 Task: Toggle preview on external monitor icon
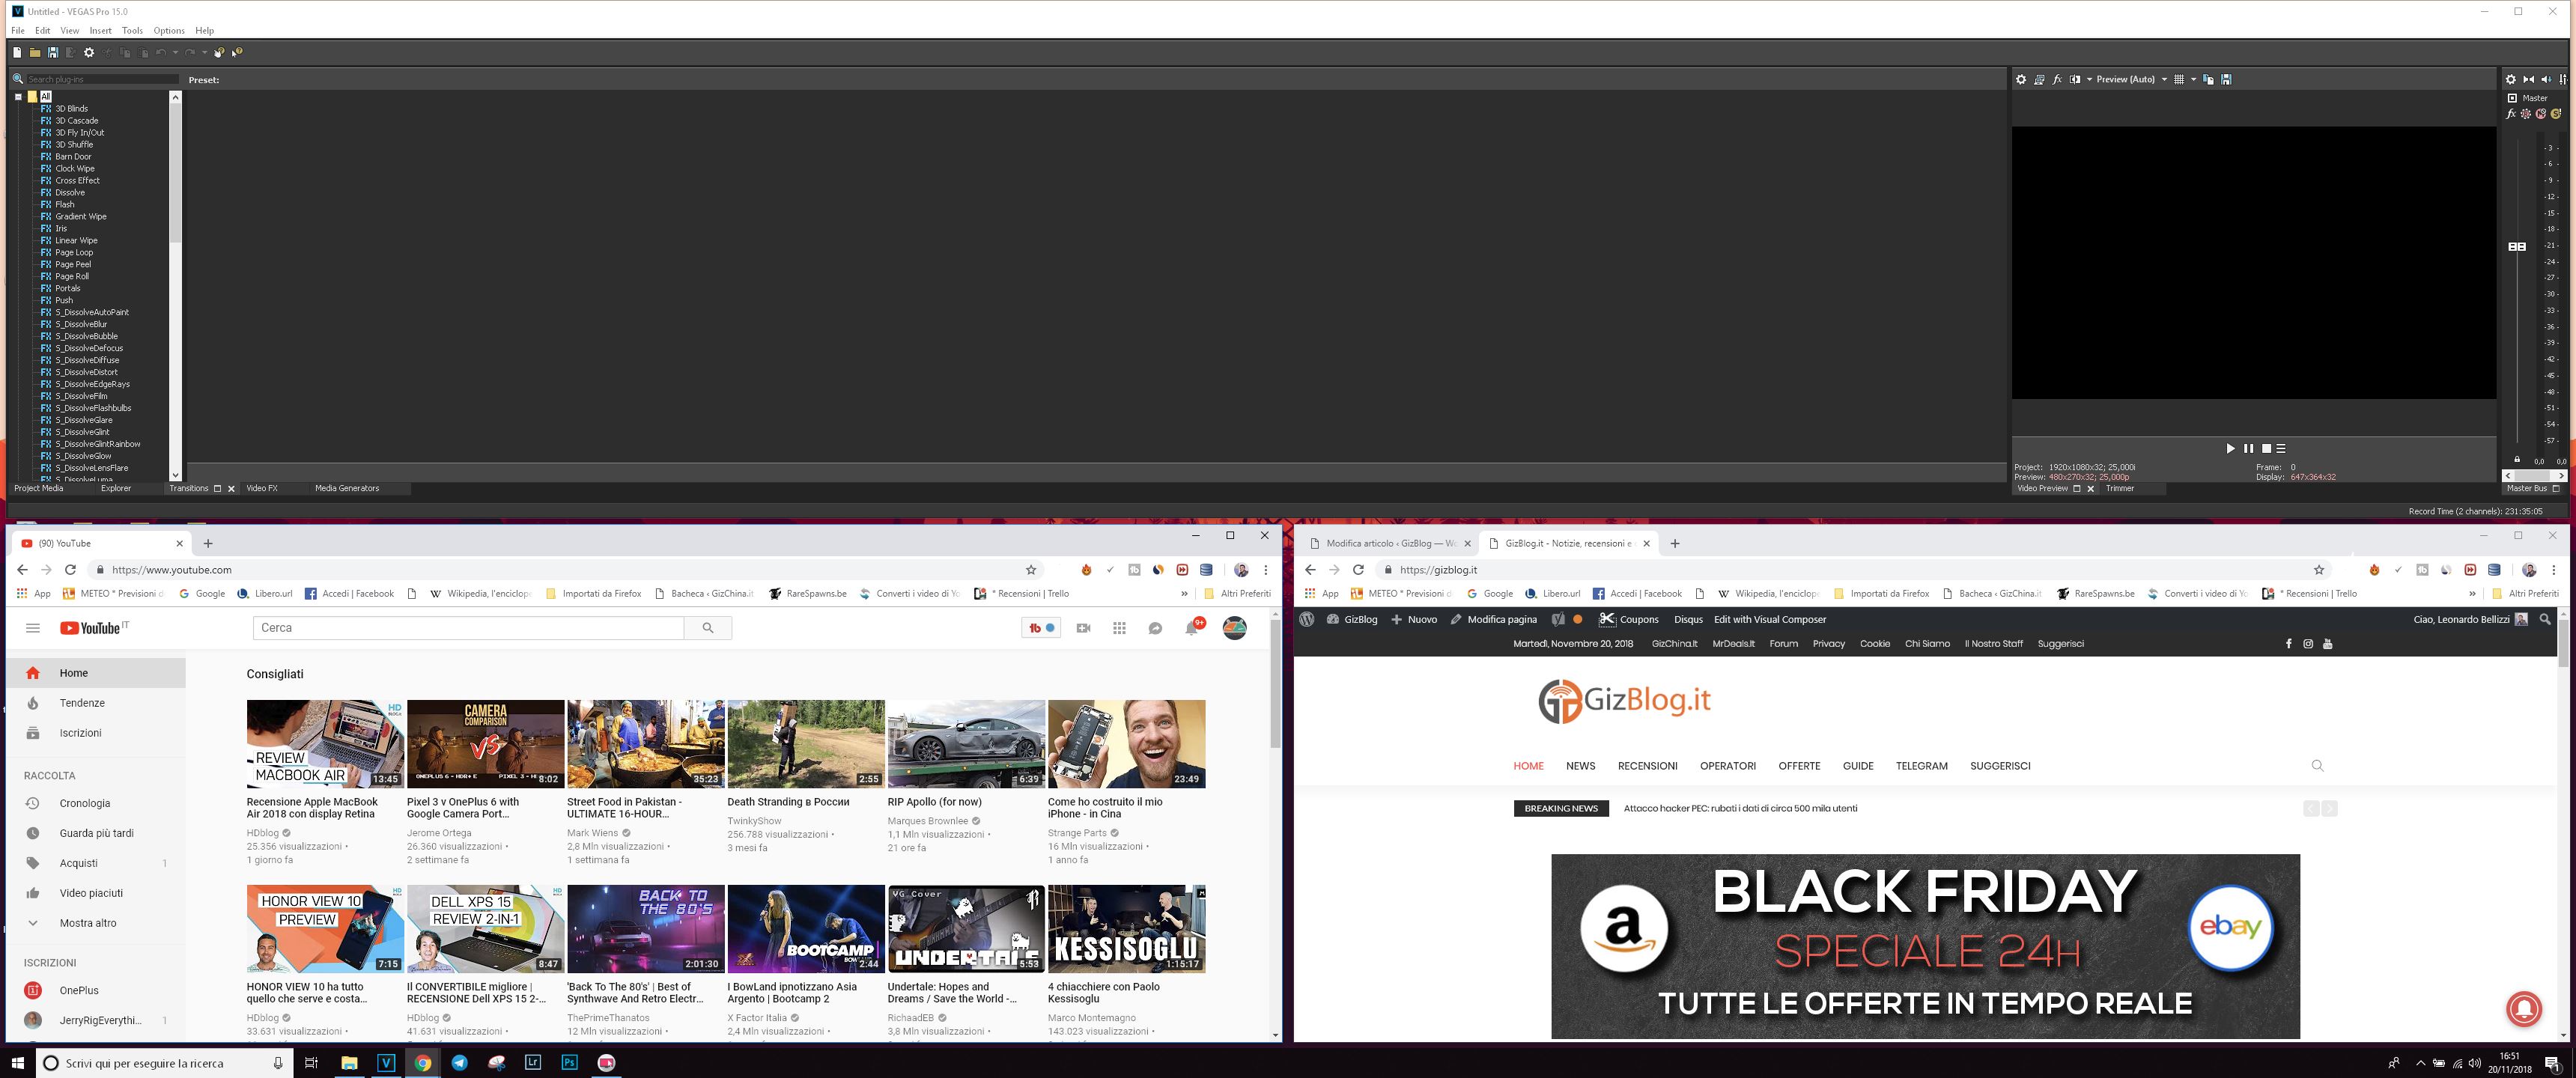tap(2039, 79)
